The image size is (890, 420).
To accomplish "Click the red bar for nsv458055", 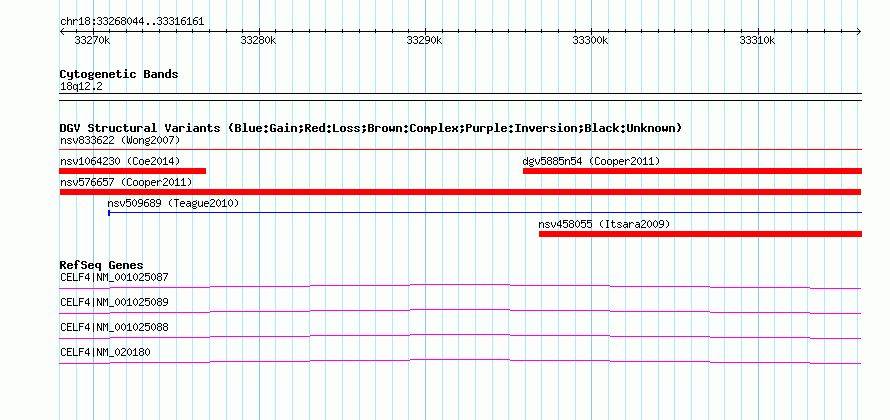I will [700, 234].
